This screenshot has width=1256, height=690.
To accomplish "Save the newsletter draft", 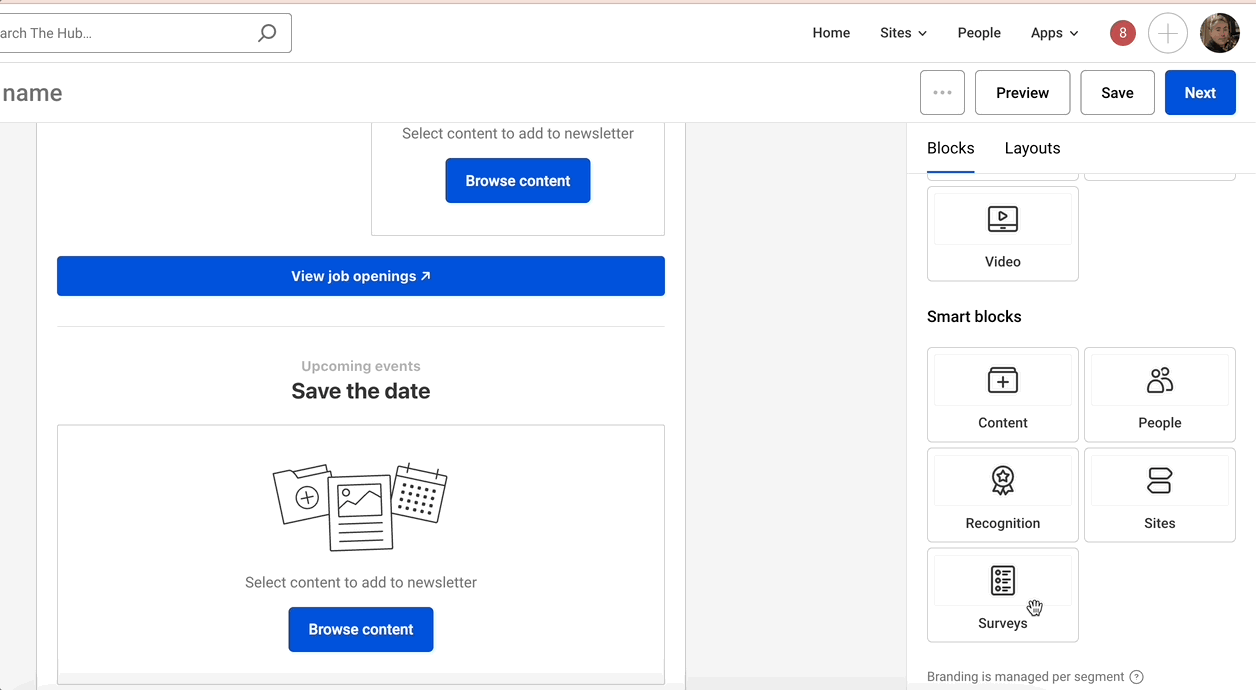I will [1117, 92].
